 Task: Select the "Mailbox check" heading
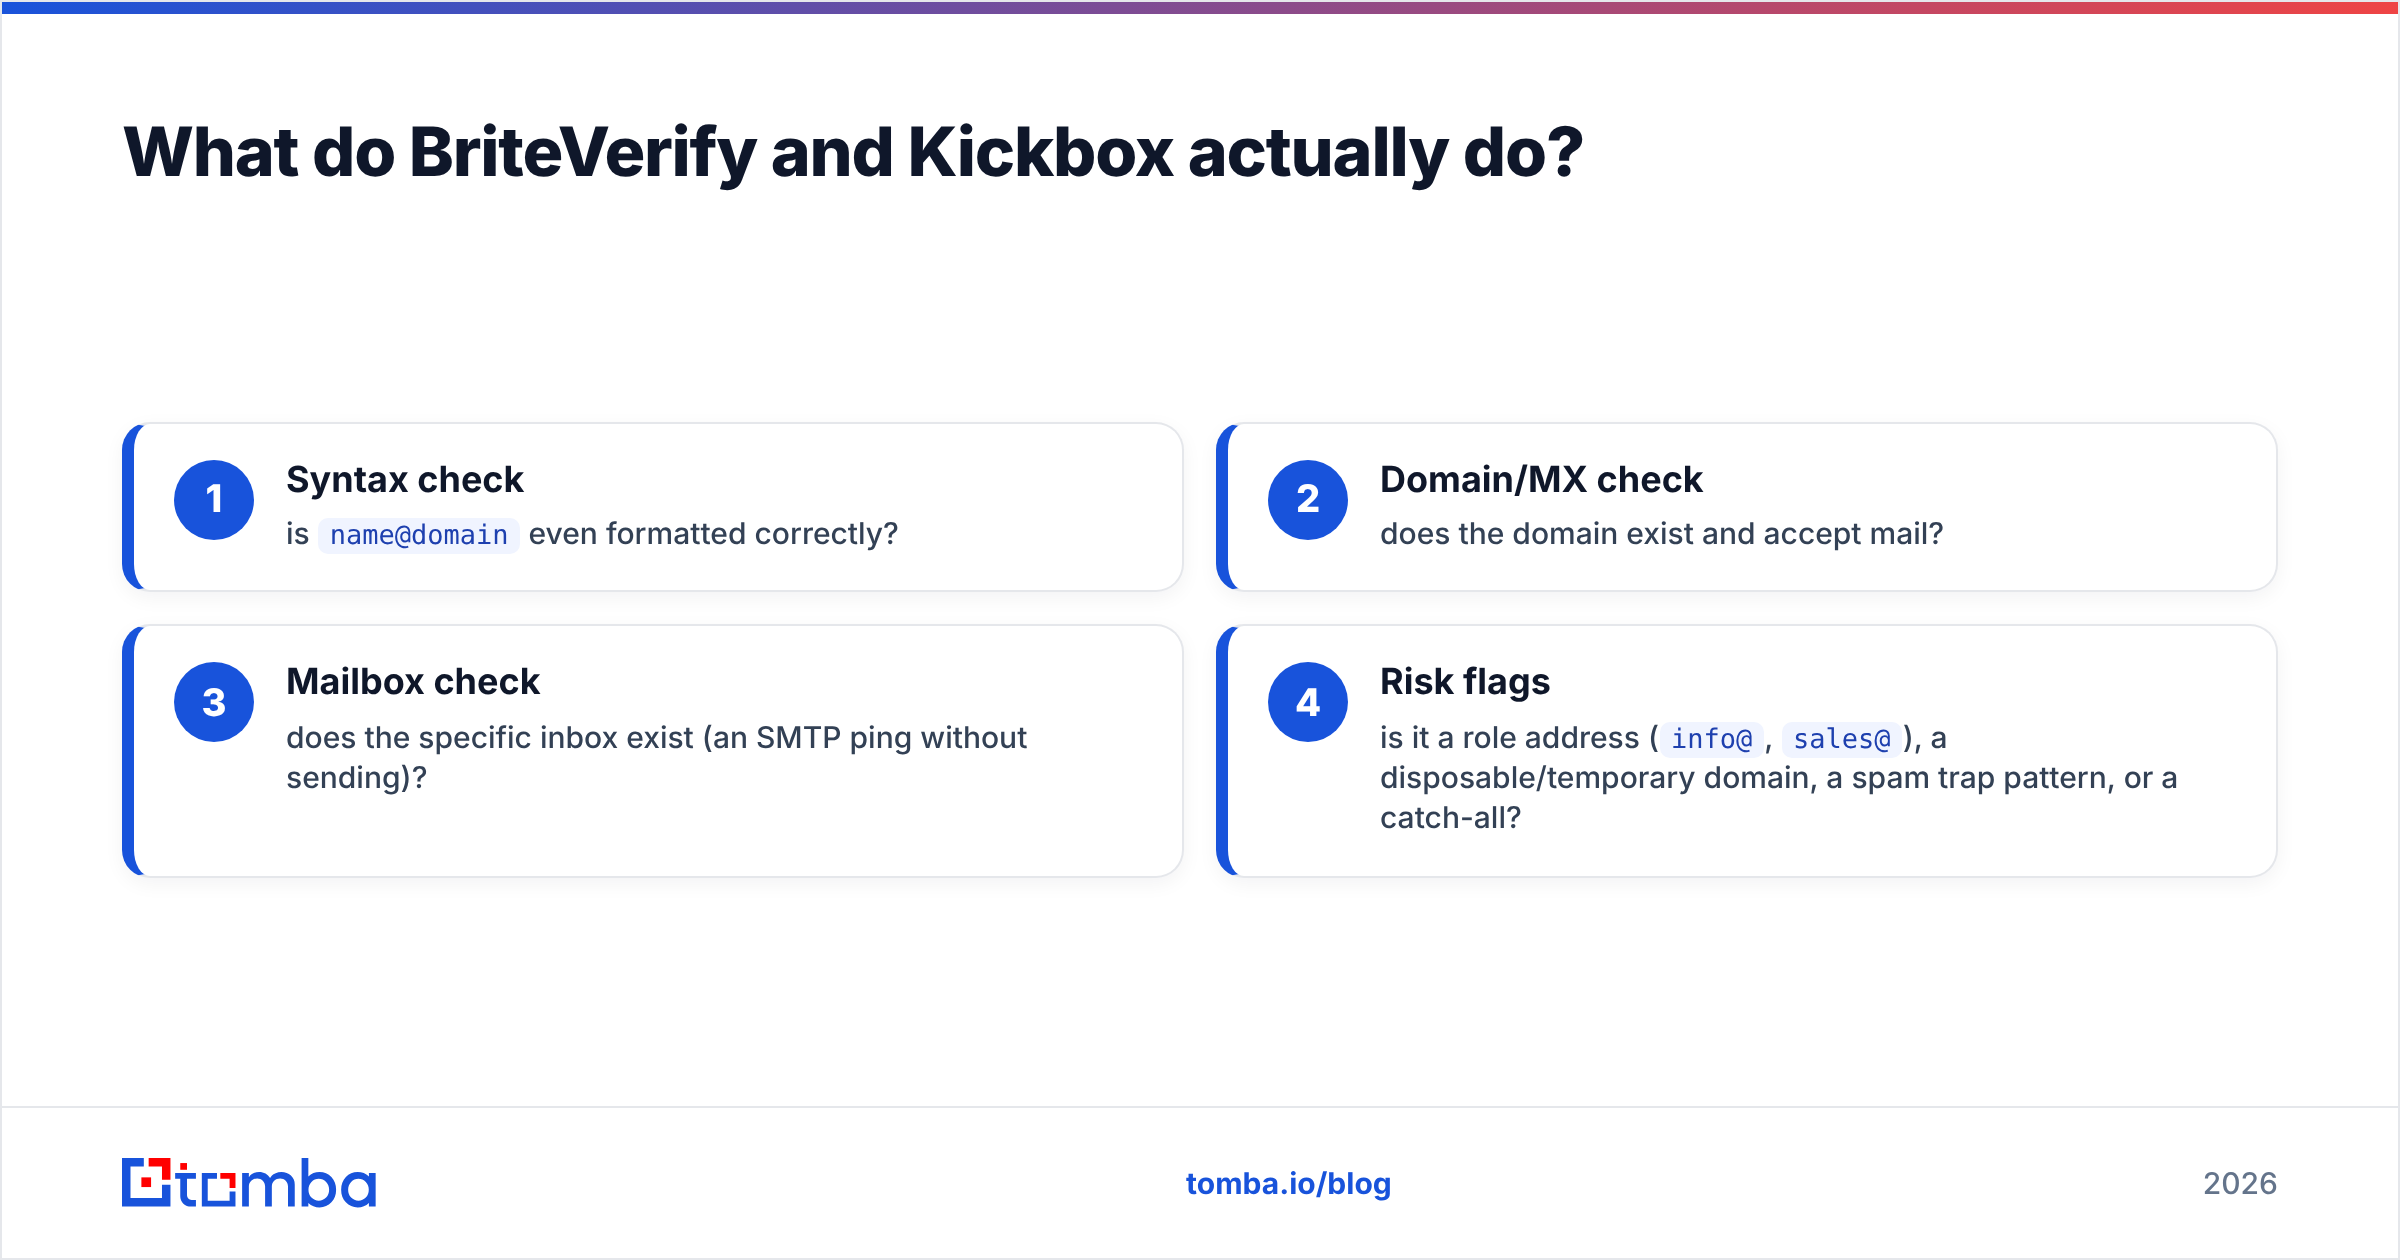coord(413,682)
